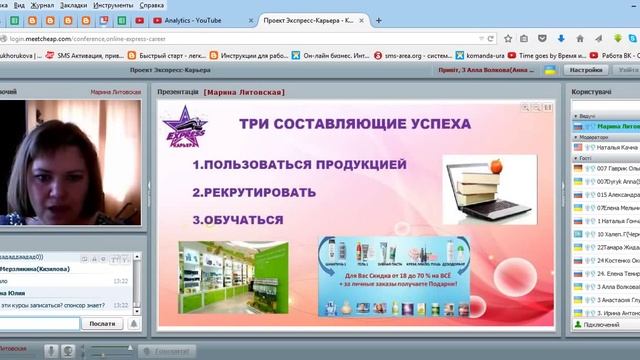Collapse the Гості group

coord(576,158)
